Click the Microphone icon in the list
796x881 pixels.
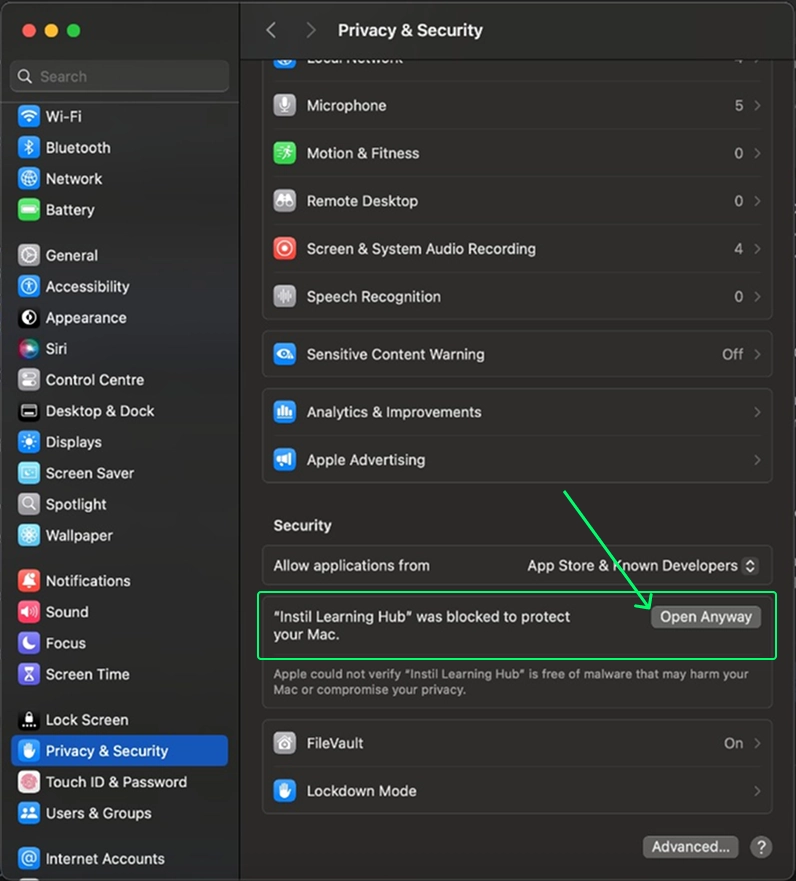click(285, 106)
